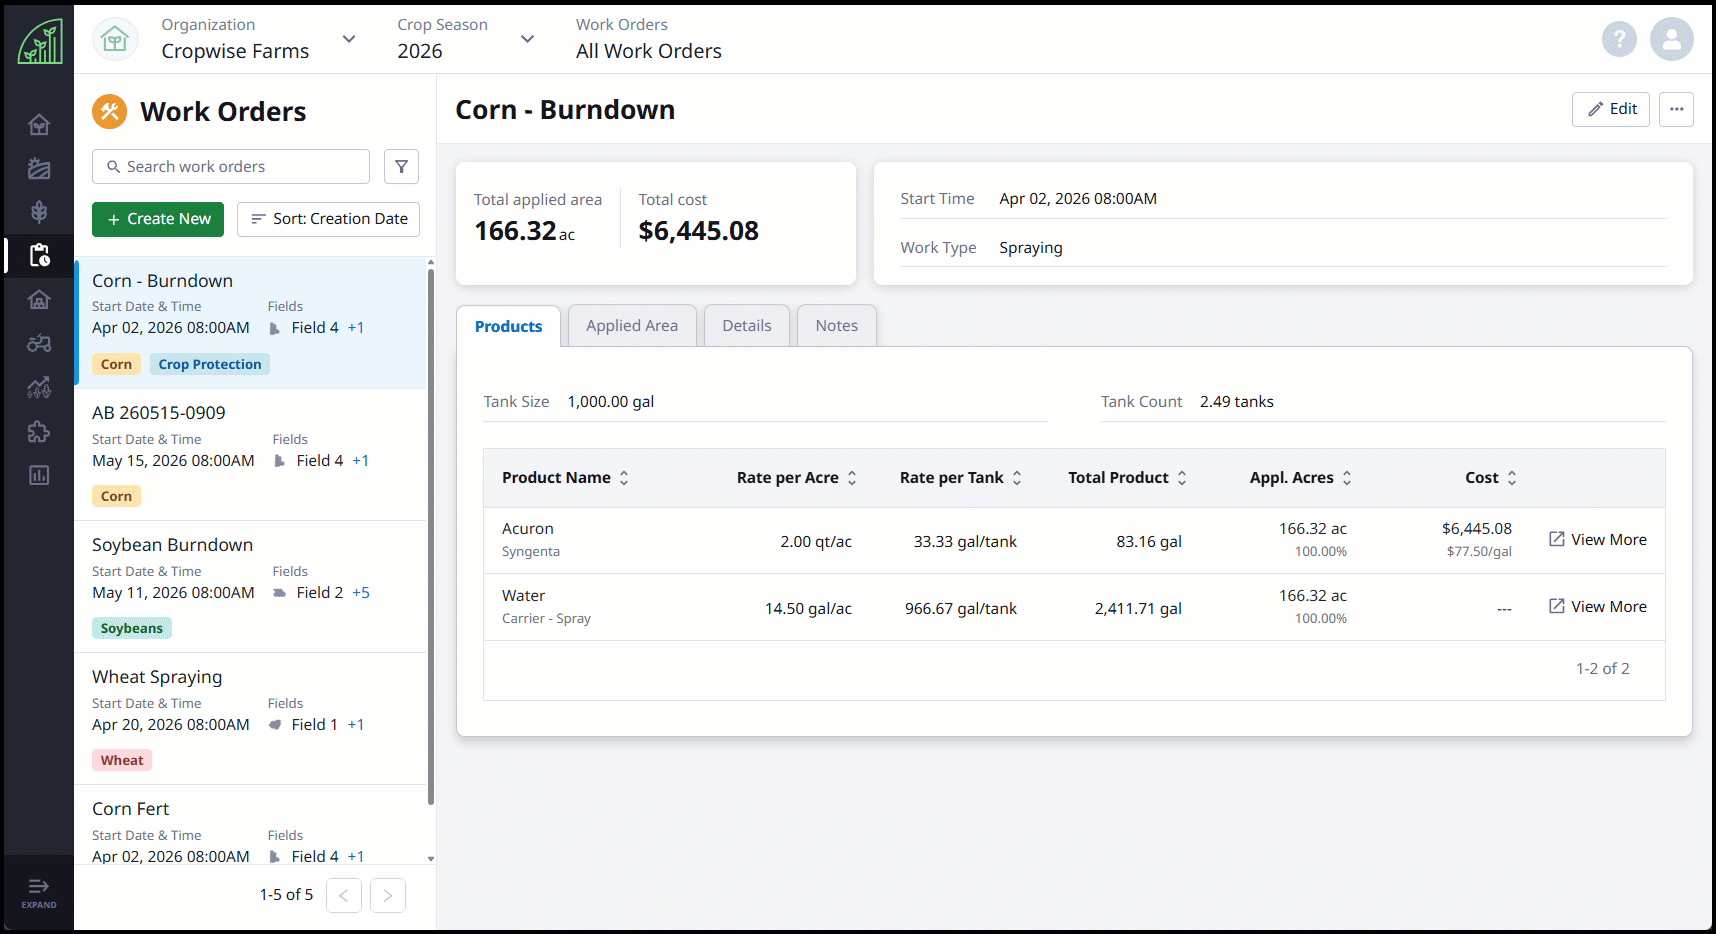Switch to the Products tab

(x=508, y=326)
